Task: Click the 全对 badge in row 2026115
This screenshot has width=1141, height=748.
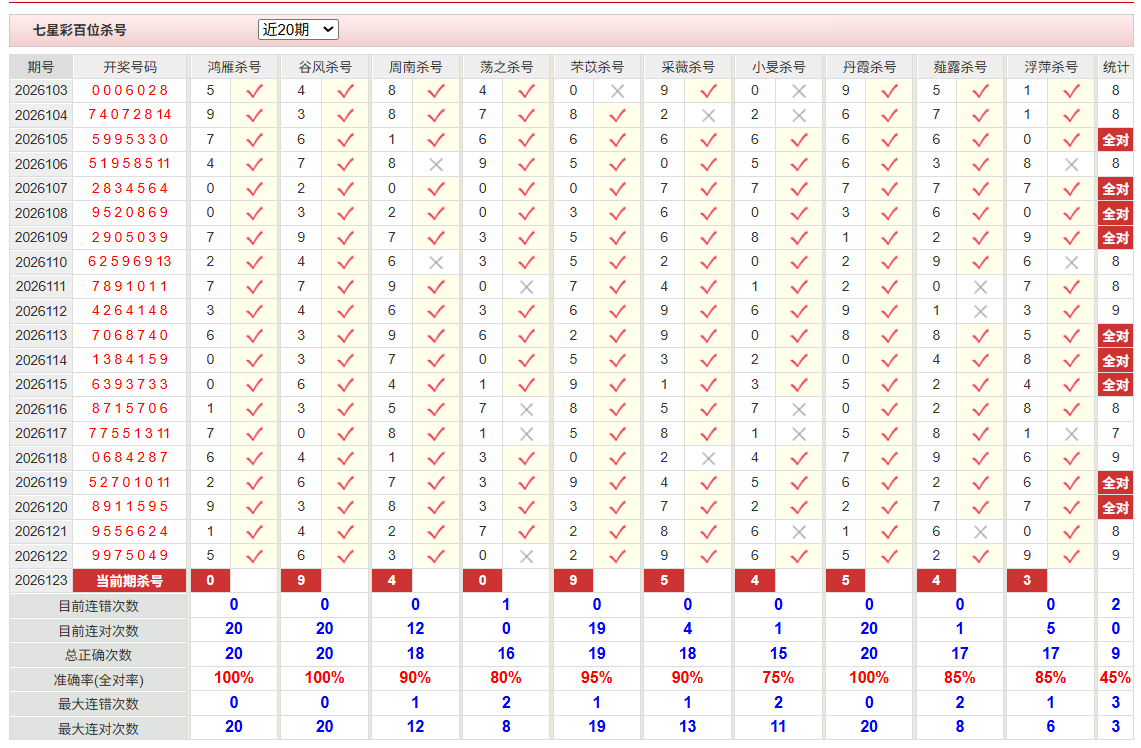Action: pos(1116,385)
